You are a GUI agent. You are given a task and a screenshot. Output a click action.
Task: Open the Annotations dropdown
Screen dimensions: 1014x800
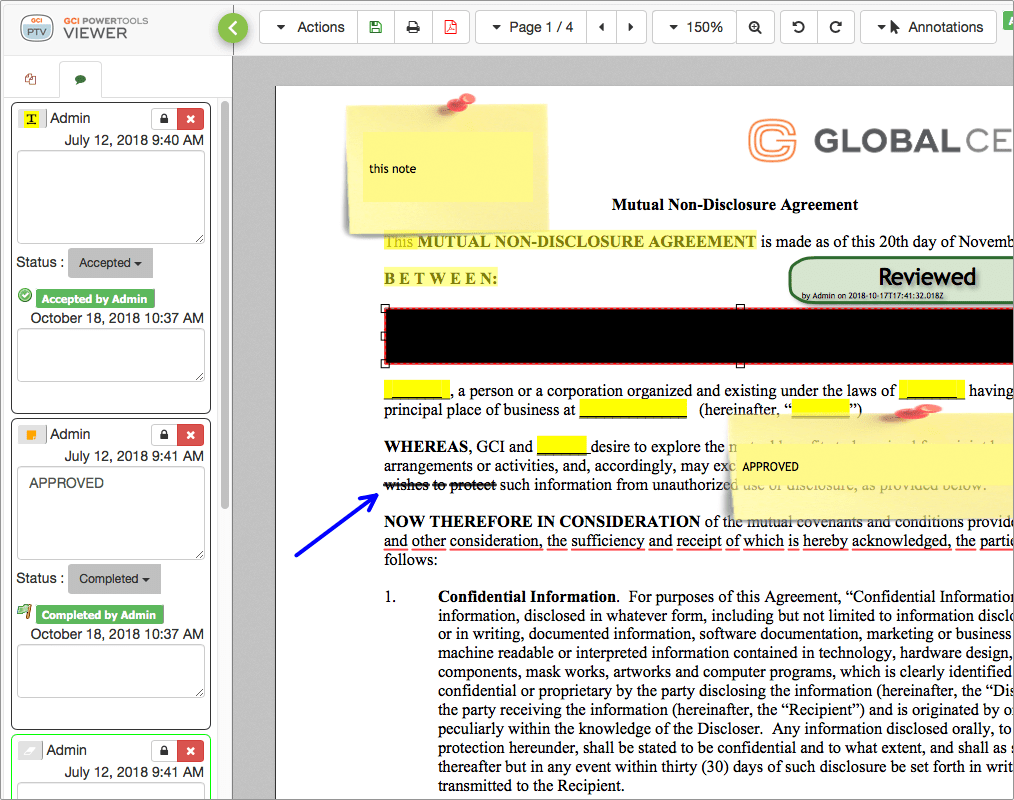(x=929, y=27)
